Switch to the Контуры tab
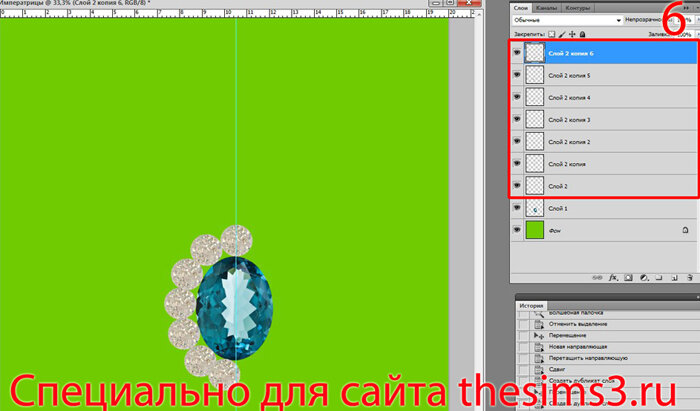 580,6
